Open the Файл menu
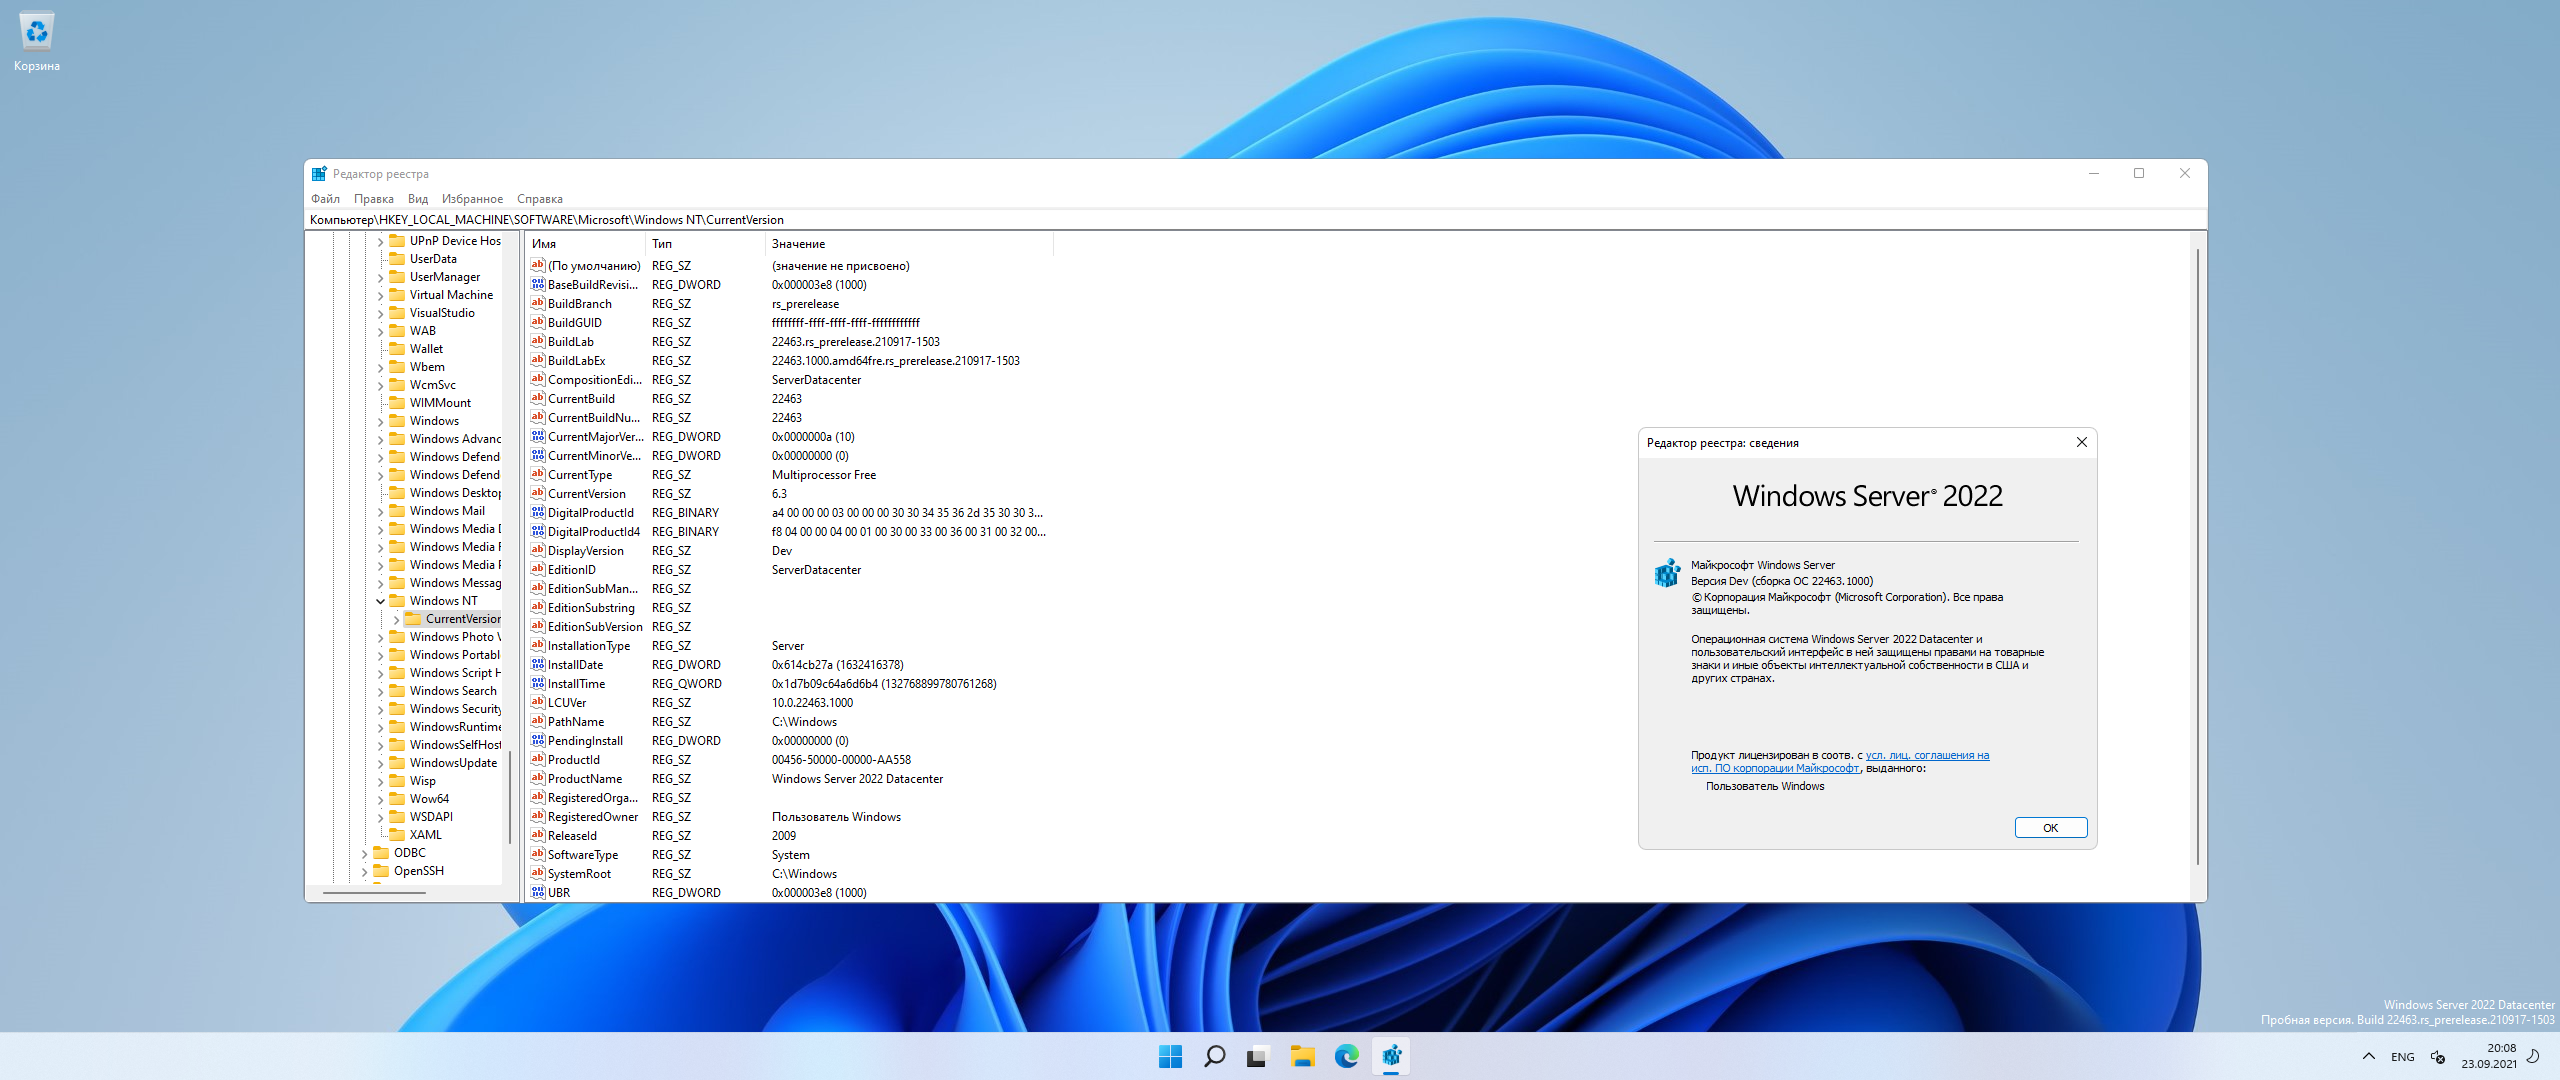Screen dimensions: 2560x1080 pos(325,199)
